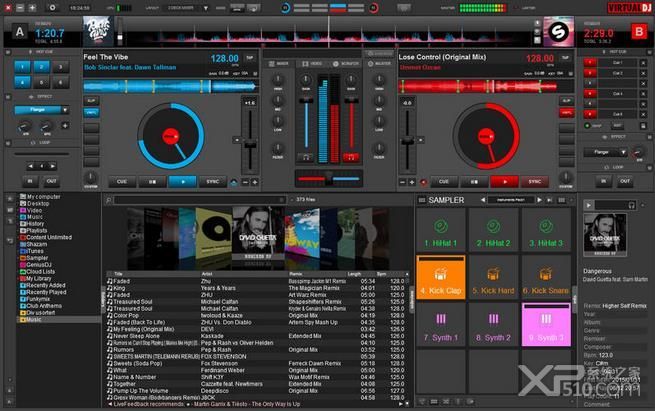Screen dimensions: 655x411
Task: Delete Cue 1 on right deck hot cue list
Action: (643, 63)
